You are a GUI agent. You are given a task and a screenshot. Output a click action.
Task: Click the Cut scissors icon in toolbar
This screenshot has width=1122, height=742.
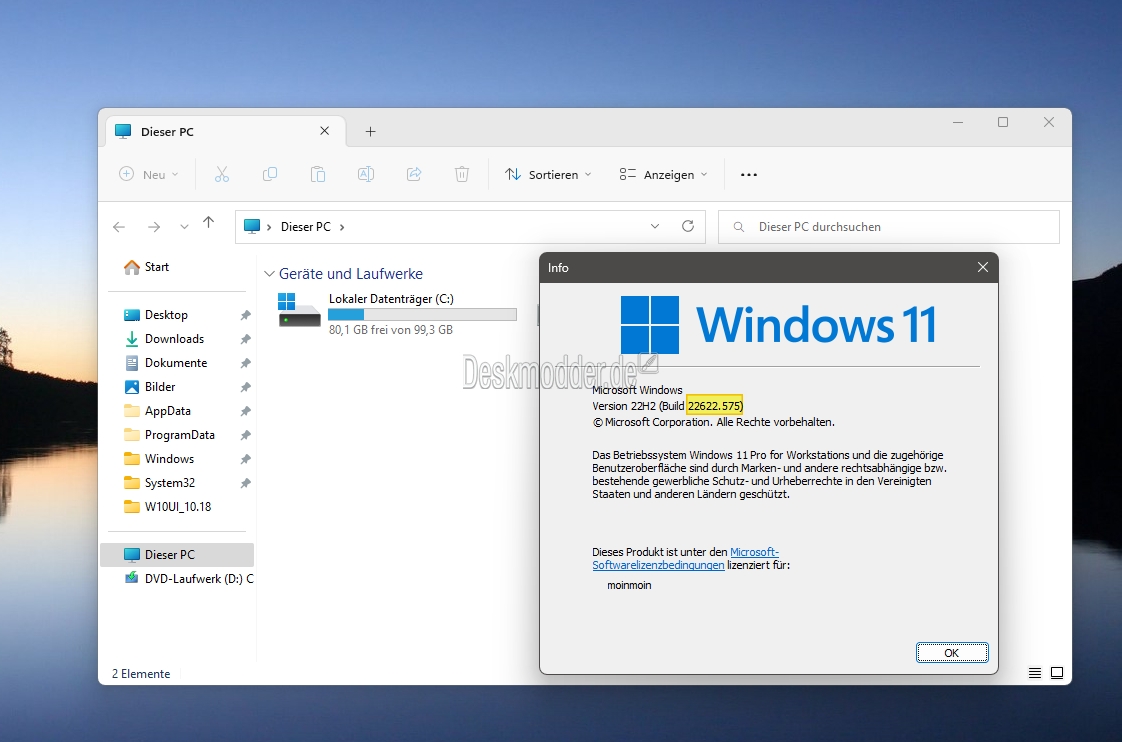tap(222, 175)
